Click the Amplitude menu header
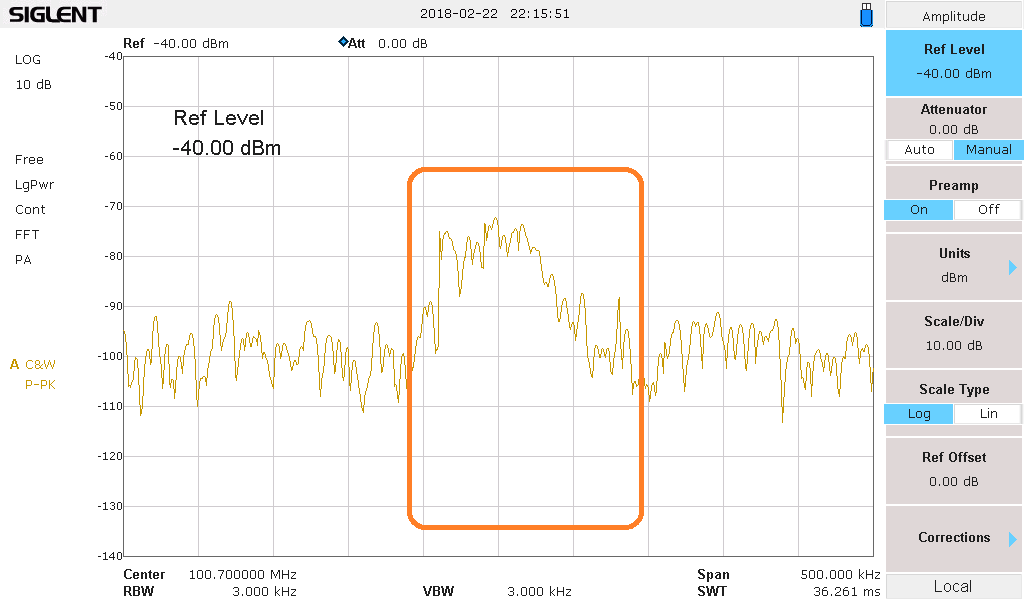 tap(953, 16)
